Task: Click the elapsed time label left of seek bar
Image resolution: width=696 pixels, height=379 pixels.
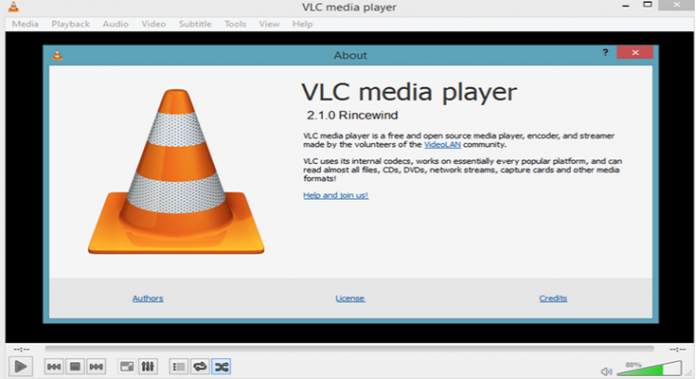Action: pos(21,349)
